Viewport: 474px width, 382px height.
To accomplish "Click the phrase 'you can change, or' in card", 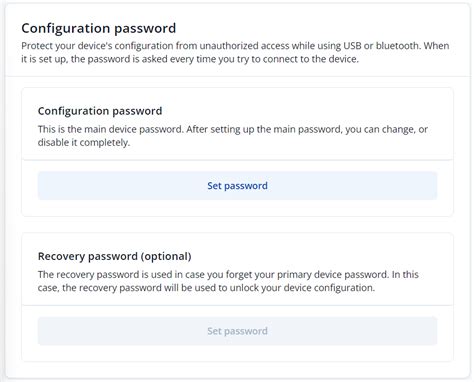I will (386, 129).
